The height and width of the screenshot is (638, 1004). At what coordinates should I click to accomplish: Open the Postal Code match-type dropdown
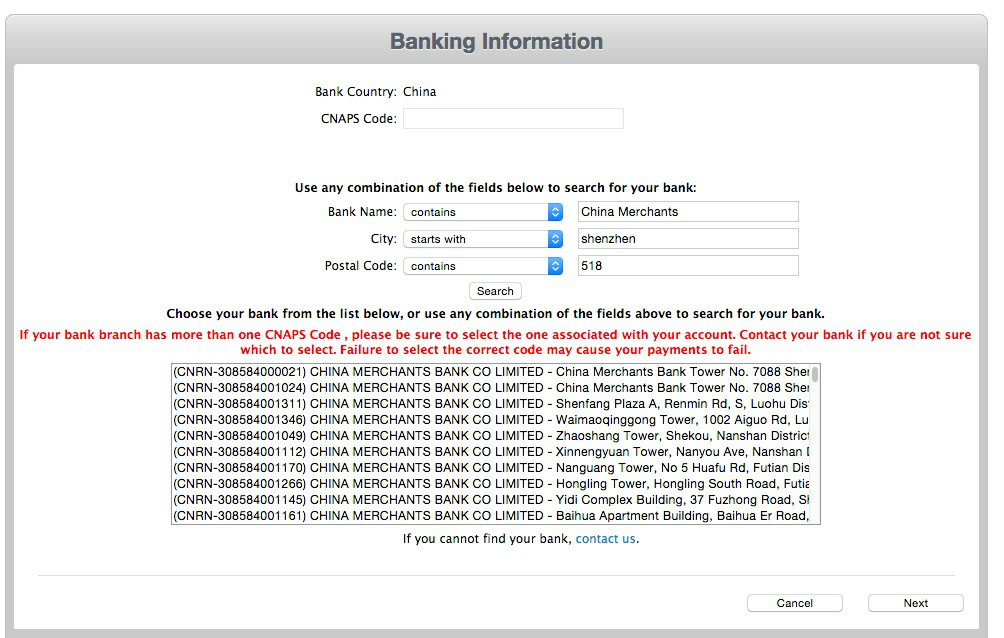coord(483,266)
